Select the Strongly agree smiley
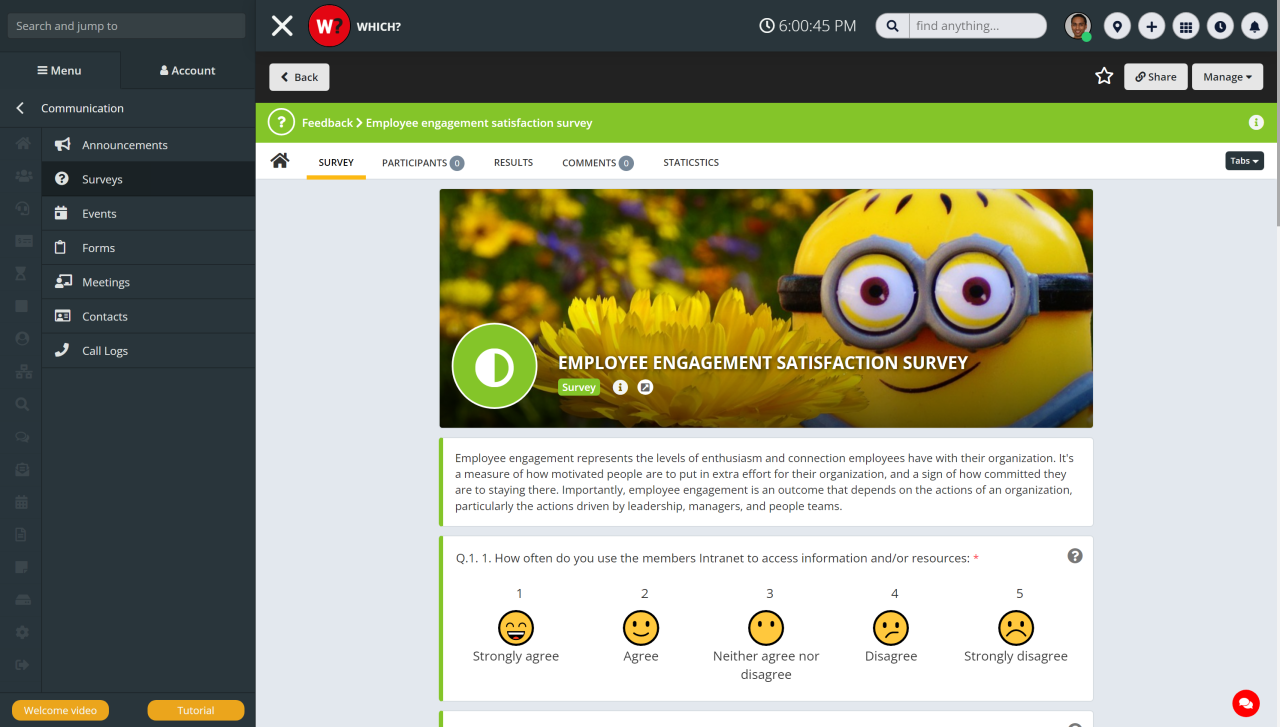Image resolution: width=1280 pixels, height=727 pixels. pyautogui.click(x=515, y=628)
